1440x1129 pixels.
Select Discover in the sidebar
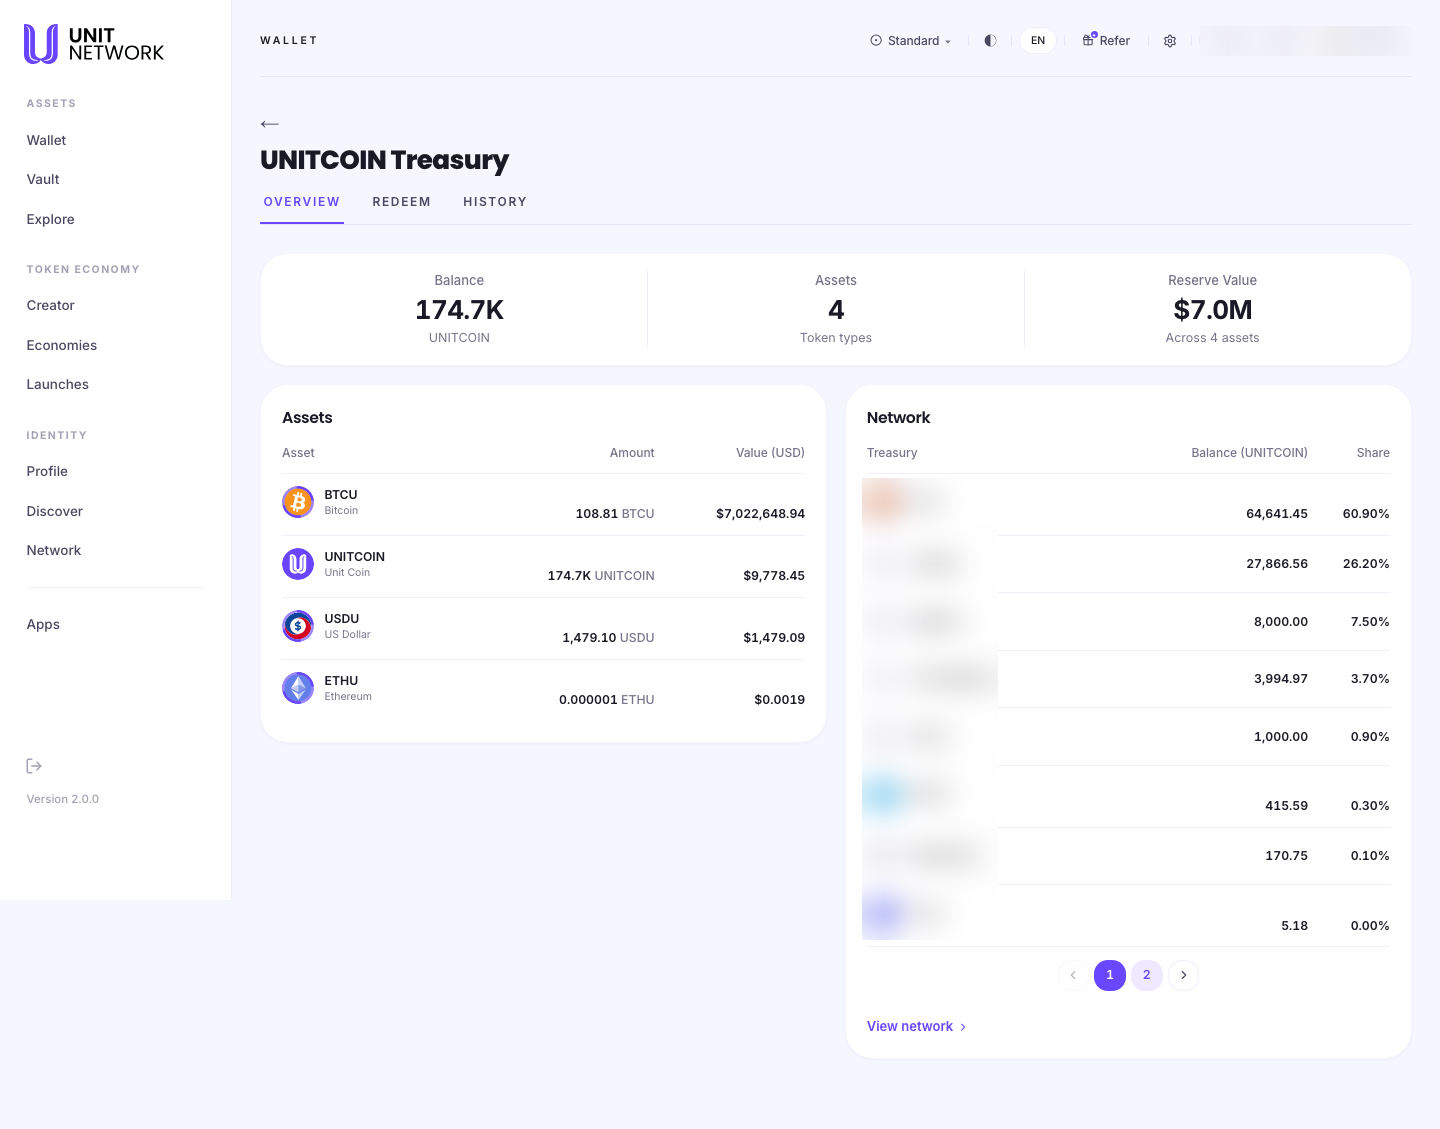(x=55, y=512)
